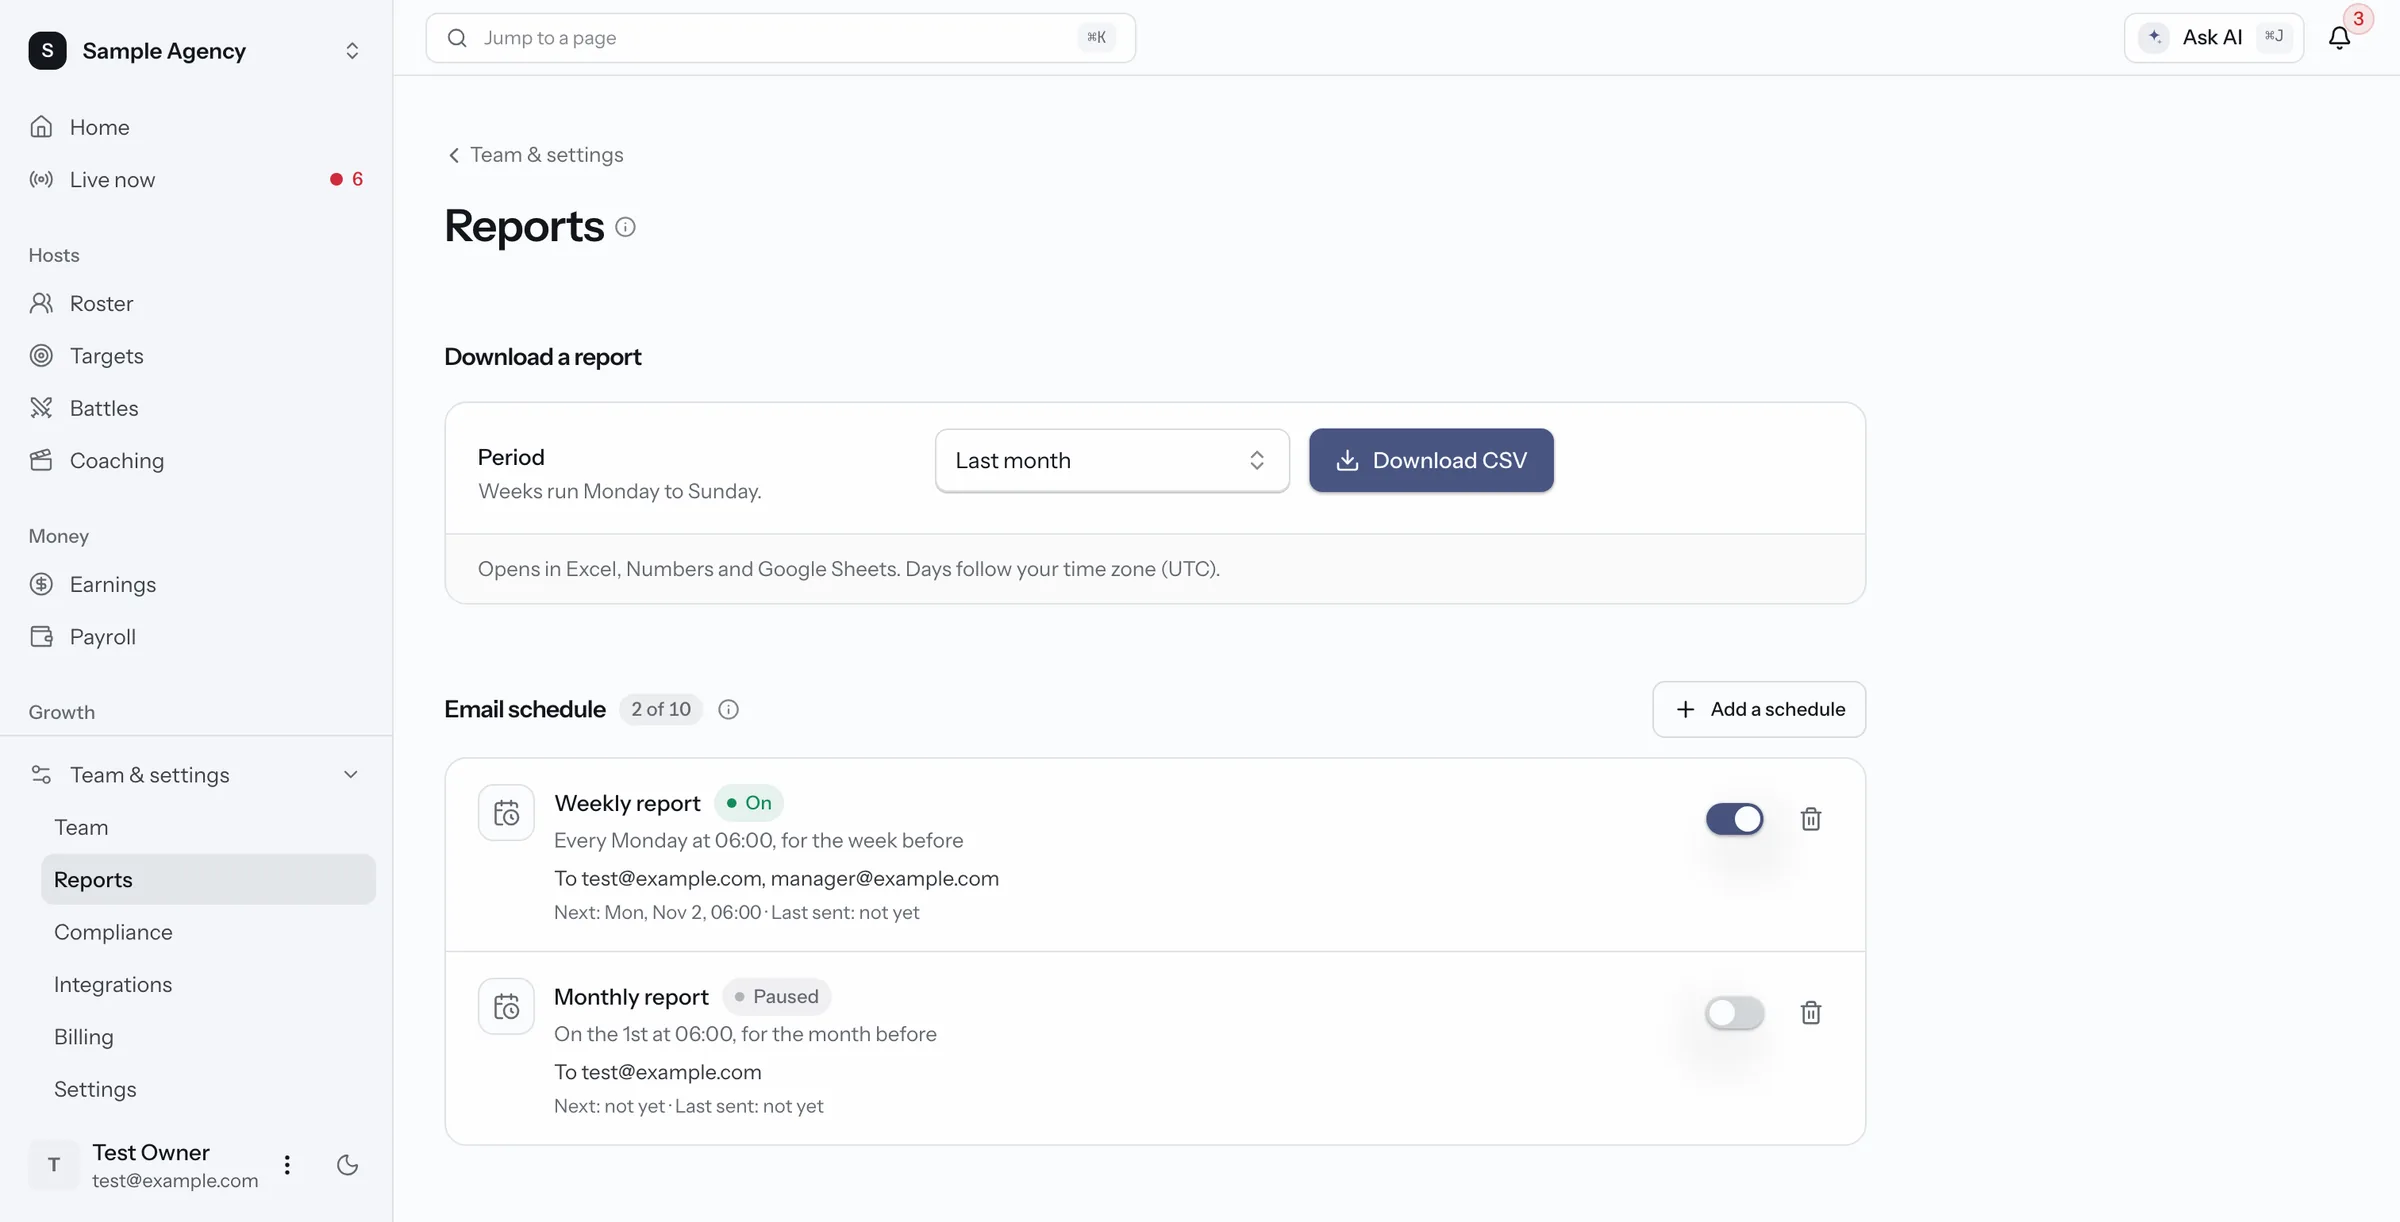
Task: Delete the Weekly report schedule
Action: pyautogui.click(x=1811, y=819)
